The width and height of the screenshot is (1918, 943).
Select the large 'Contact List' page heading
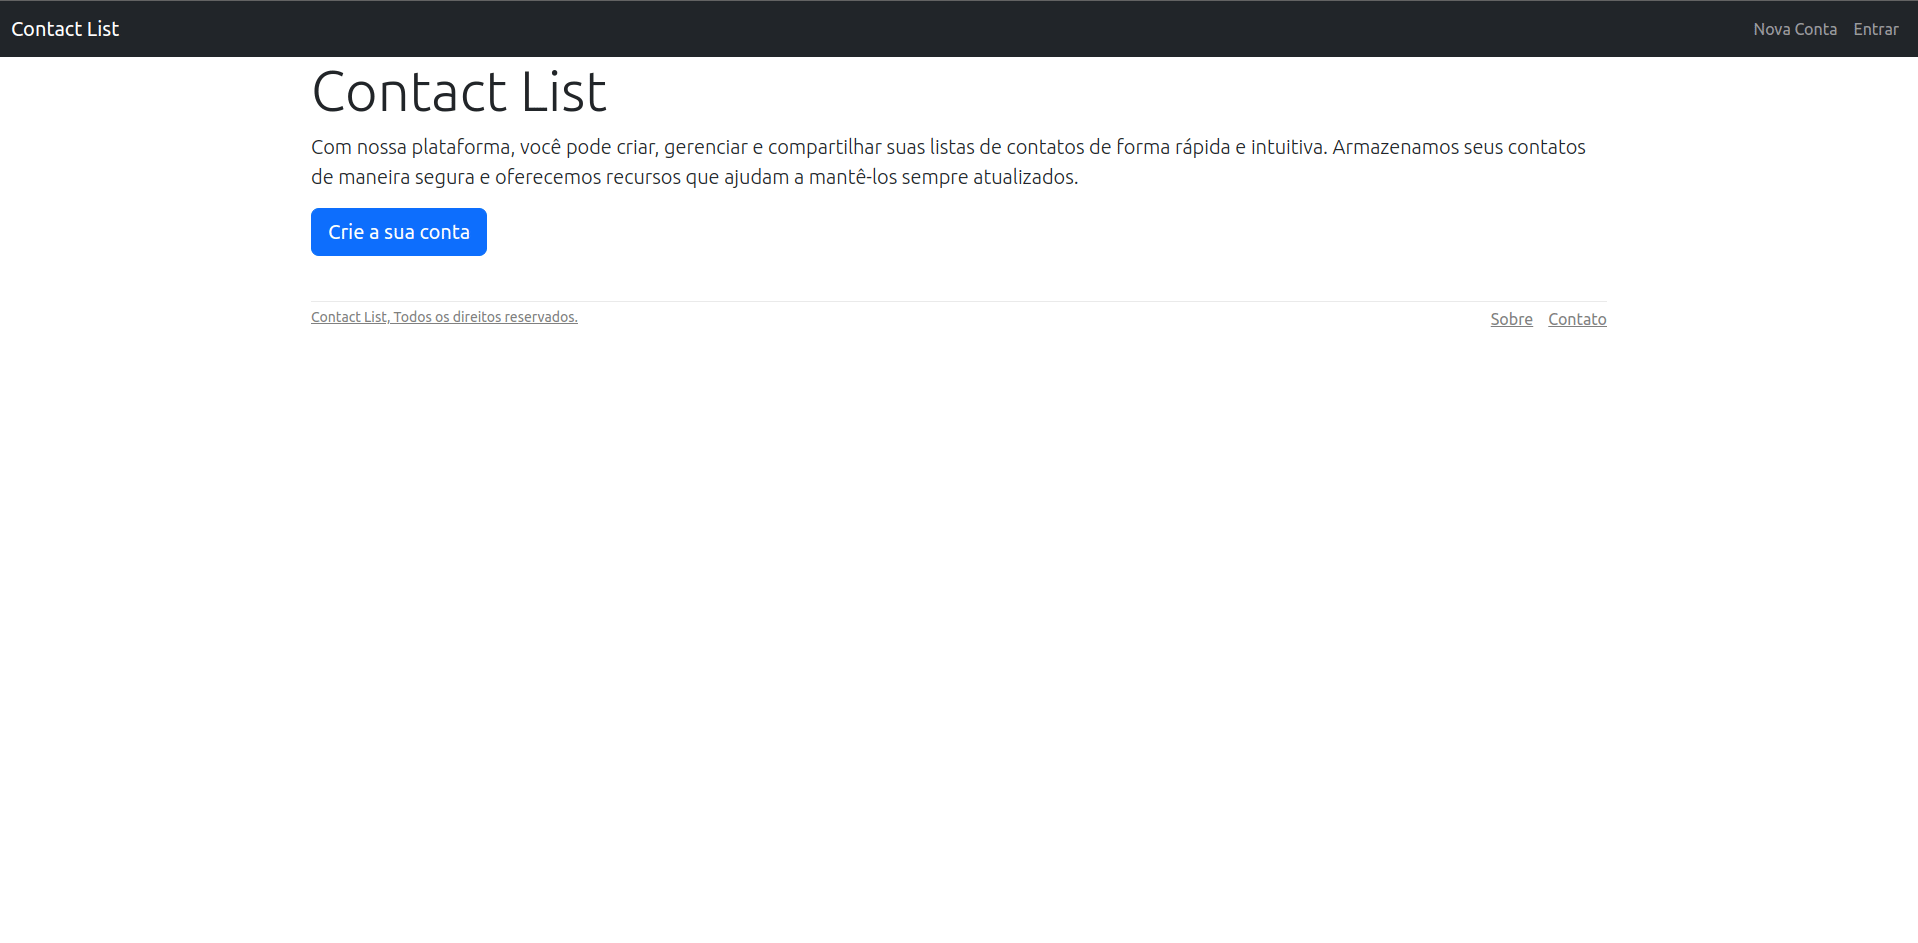pyautogui.click(x=459, y=92)
